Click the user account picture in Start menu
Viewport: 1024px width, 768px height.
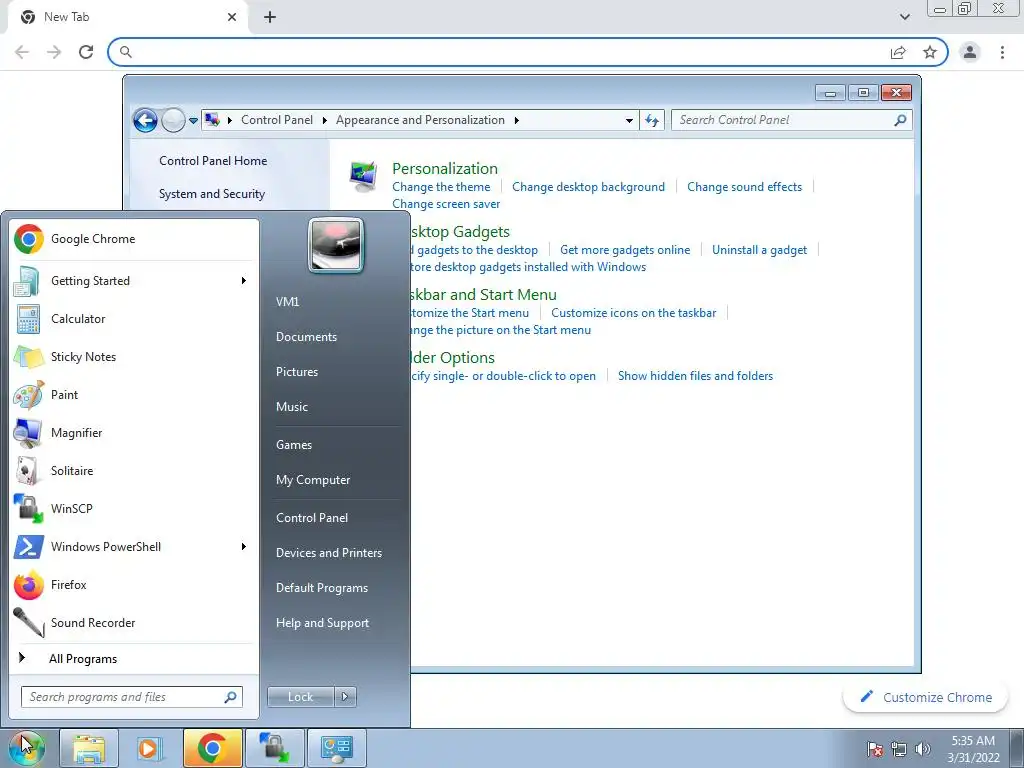pyautogui.click(x=336, y=245)
